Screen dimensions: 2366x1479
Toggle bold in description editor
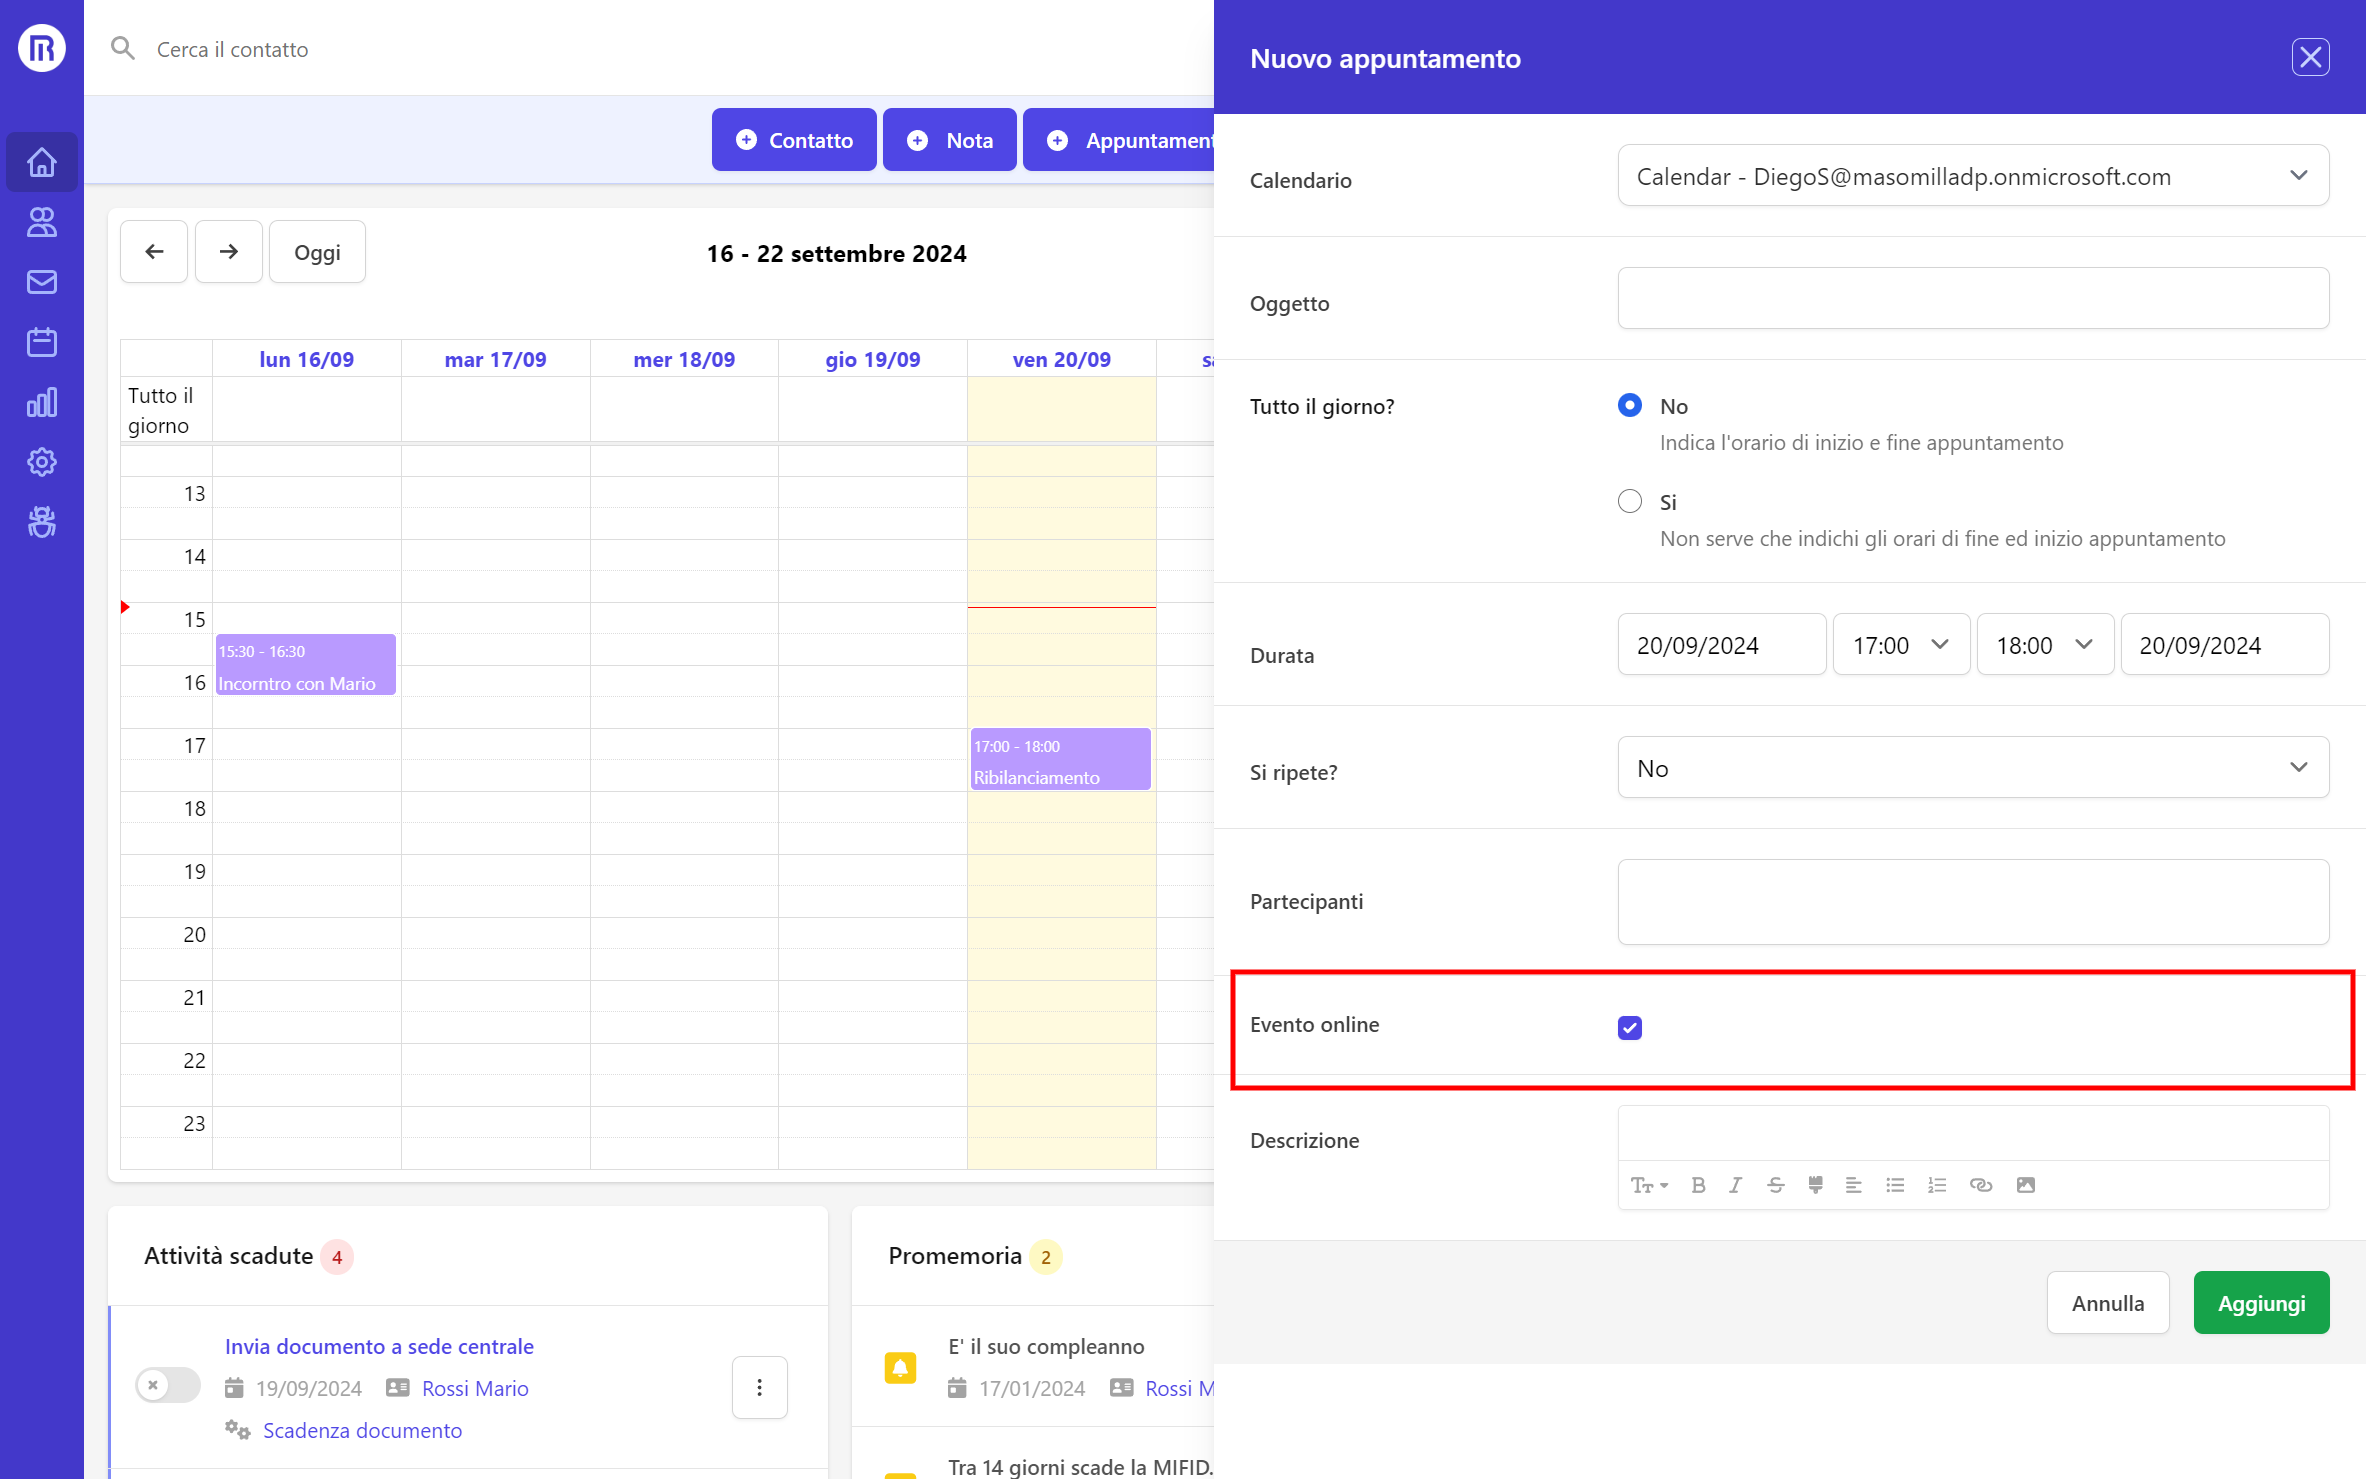(x=1698, y=1185)
